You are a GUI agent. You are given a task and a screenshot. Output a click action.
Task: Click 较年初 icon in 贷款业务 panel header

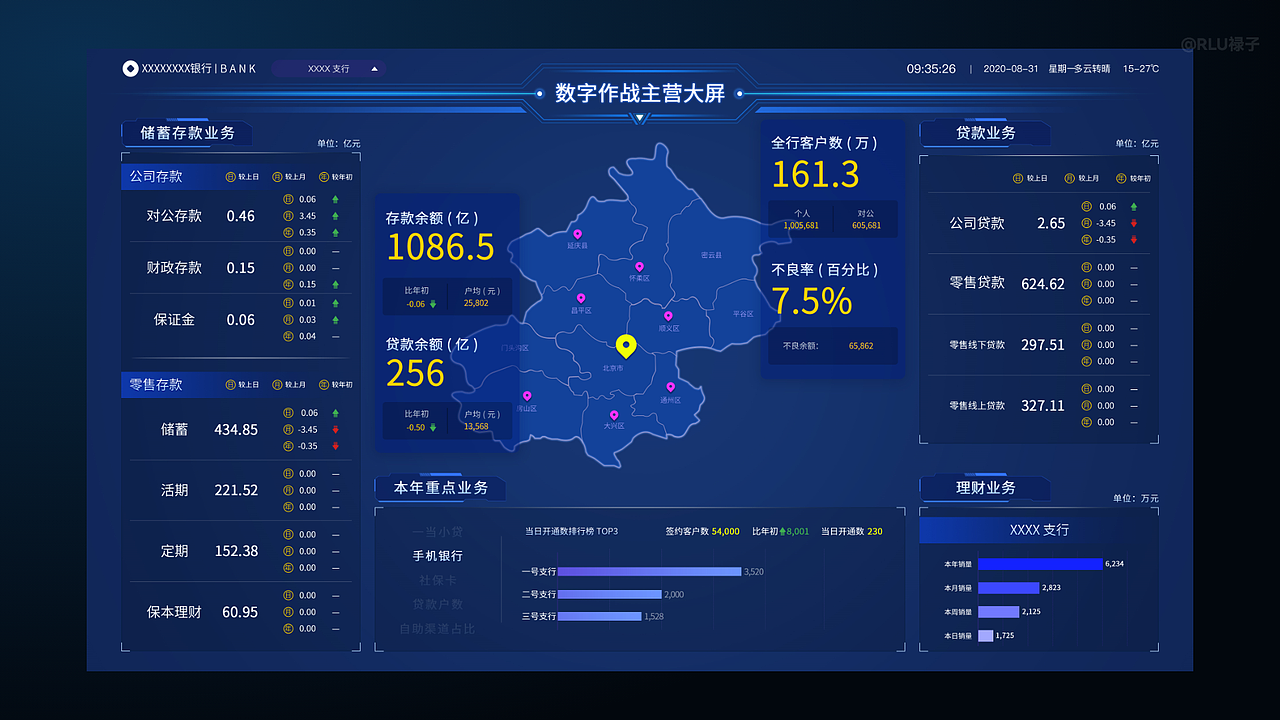click(1120, 178)
